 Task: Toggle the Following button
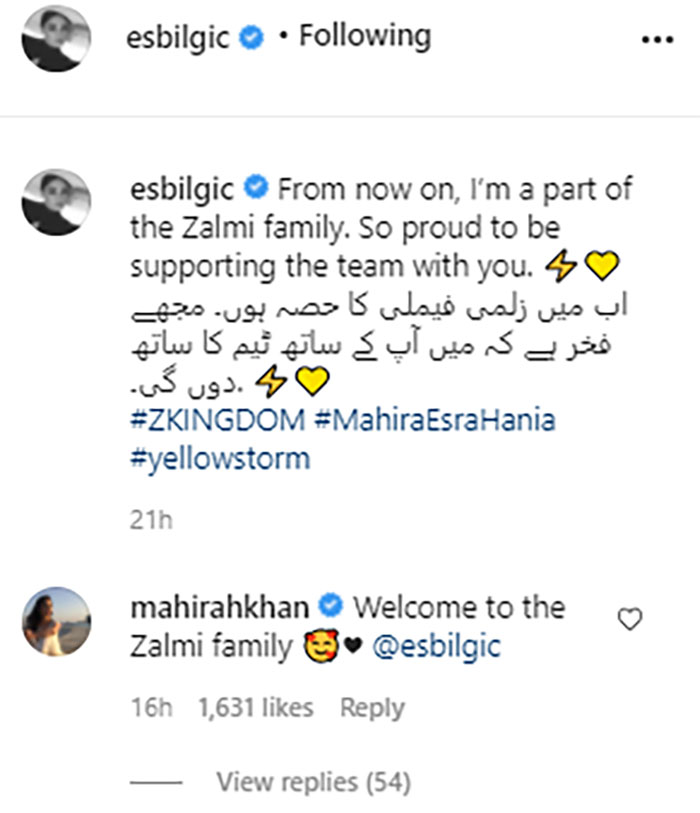[365, 38]
